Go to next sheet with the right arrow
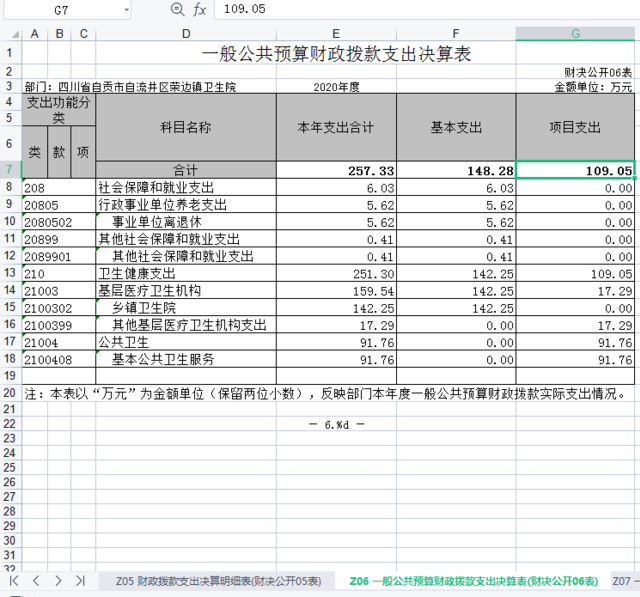Image resolution: width=640 pixels, height=597 pixels. [x=58, y=580]
